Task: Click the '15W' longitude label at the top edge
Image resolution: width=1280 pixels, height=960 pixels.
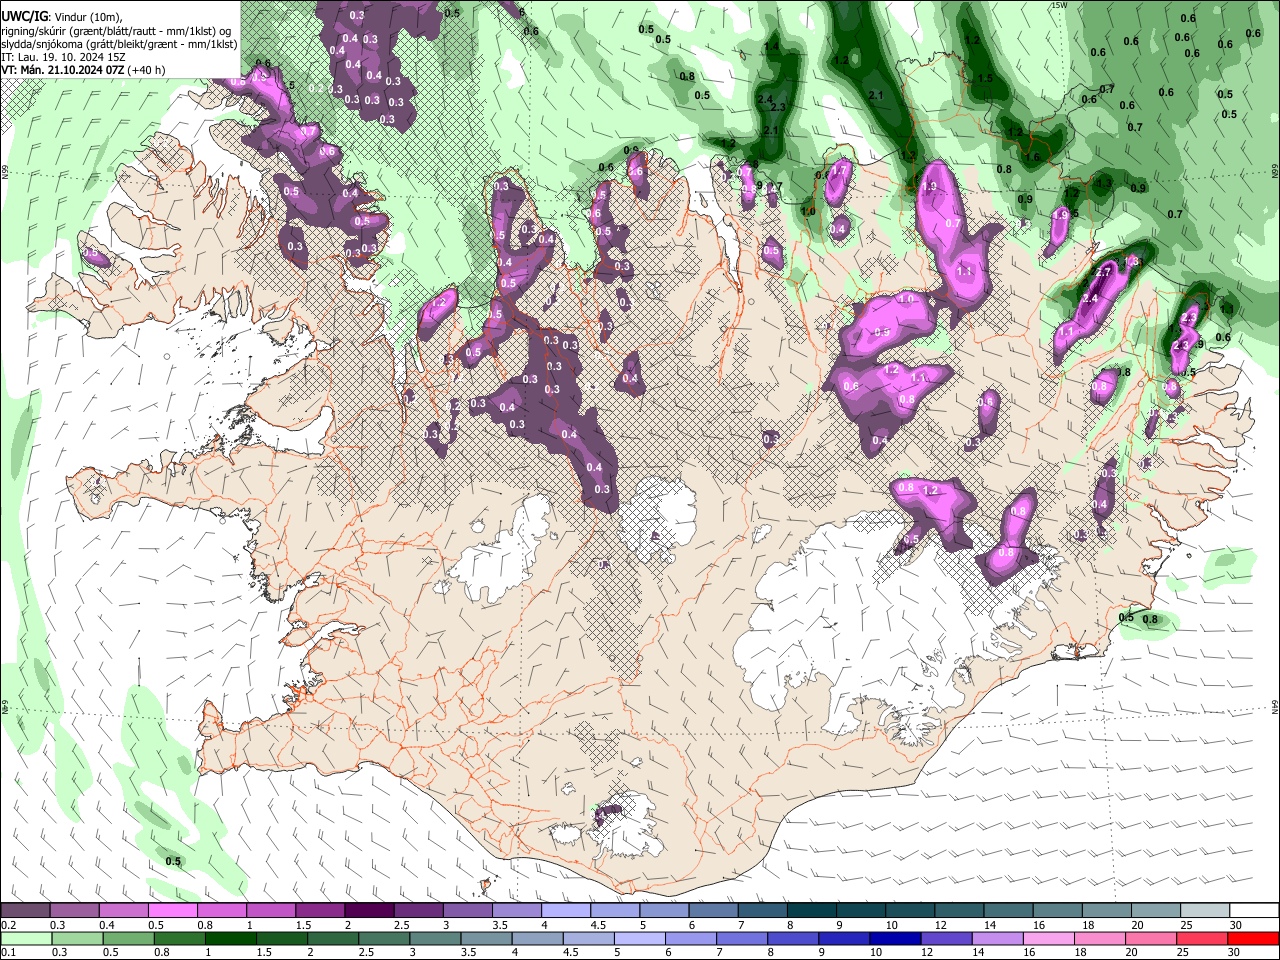Action: click(1059, 5)
